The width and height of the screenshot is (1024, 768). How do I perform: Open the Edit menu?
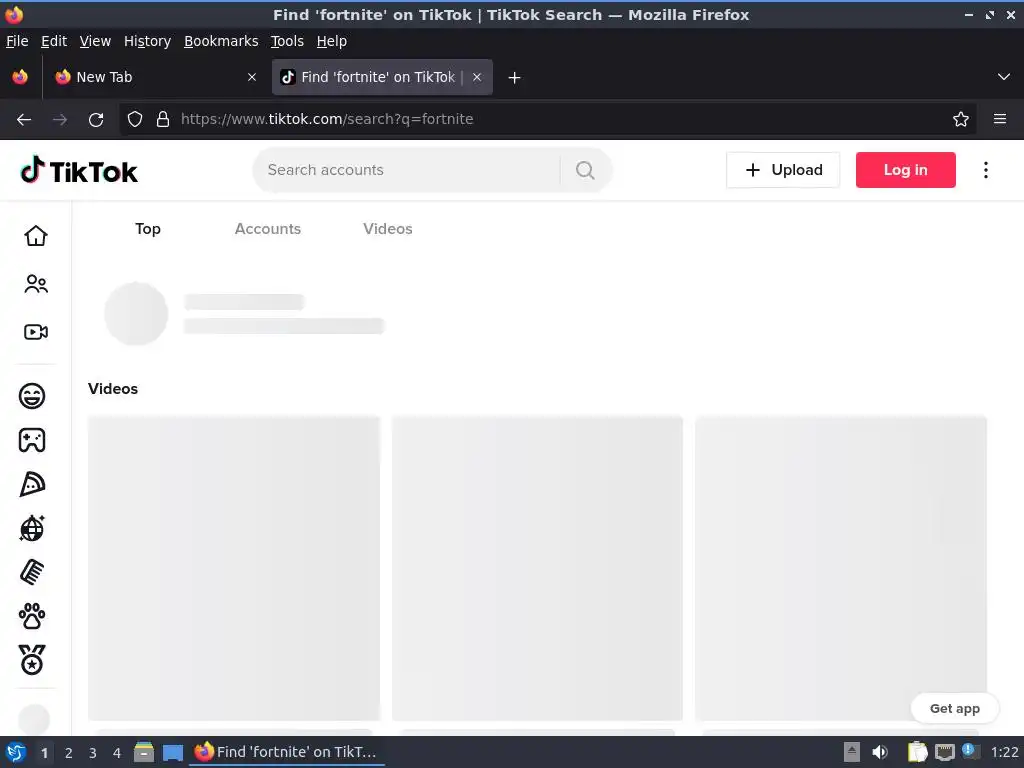[54, 41]
